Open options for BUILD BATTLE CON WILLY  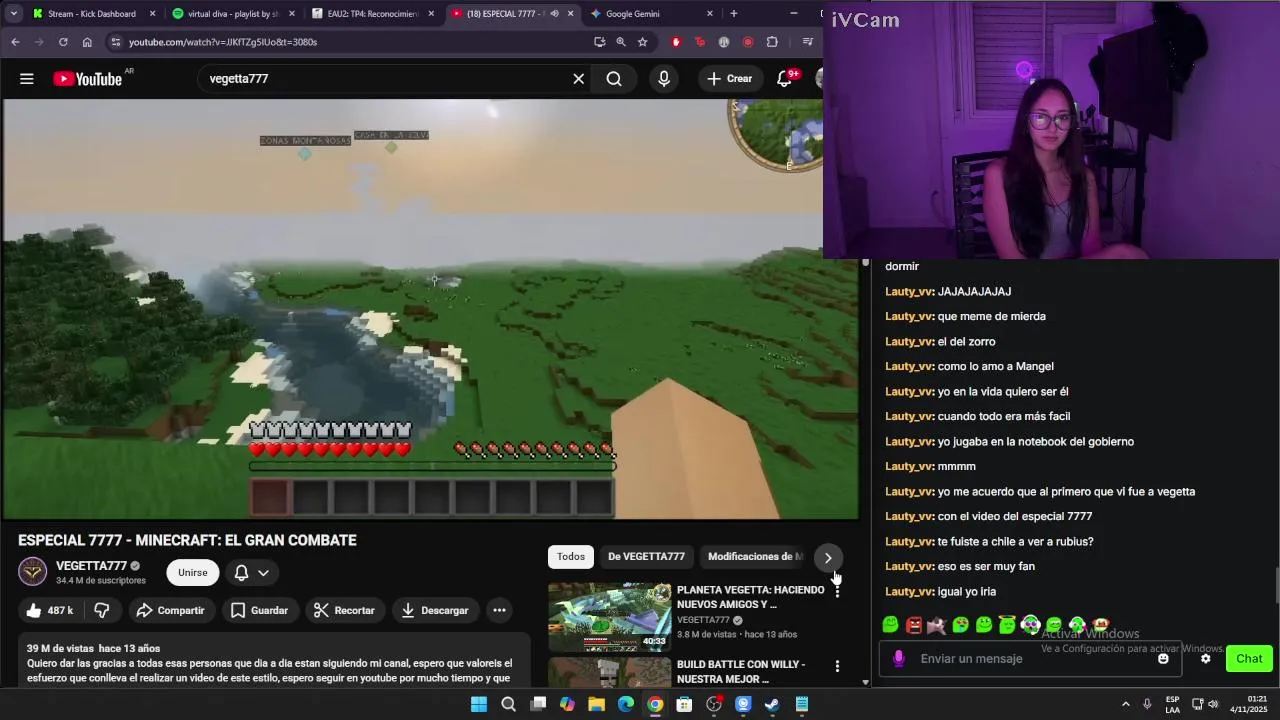click(837, 666)
